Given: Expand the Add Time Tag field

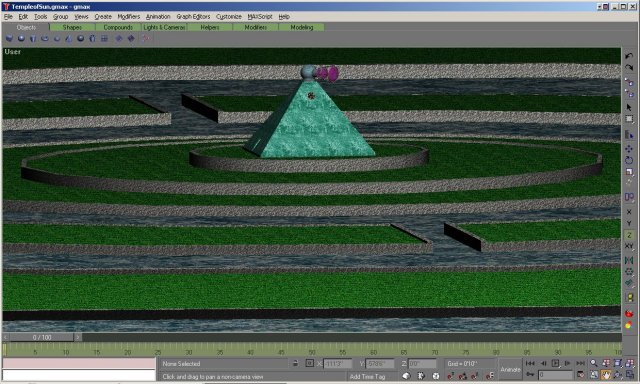Looking at the screenshot, I should click(367, 377).
